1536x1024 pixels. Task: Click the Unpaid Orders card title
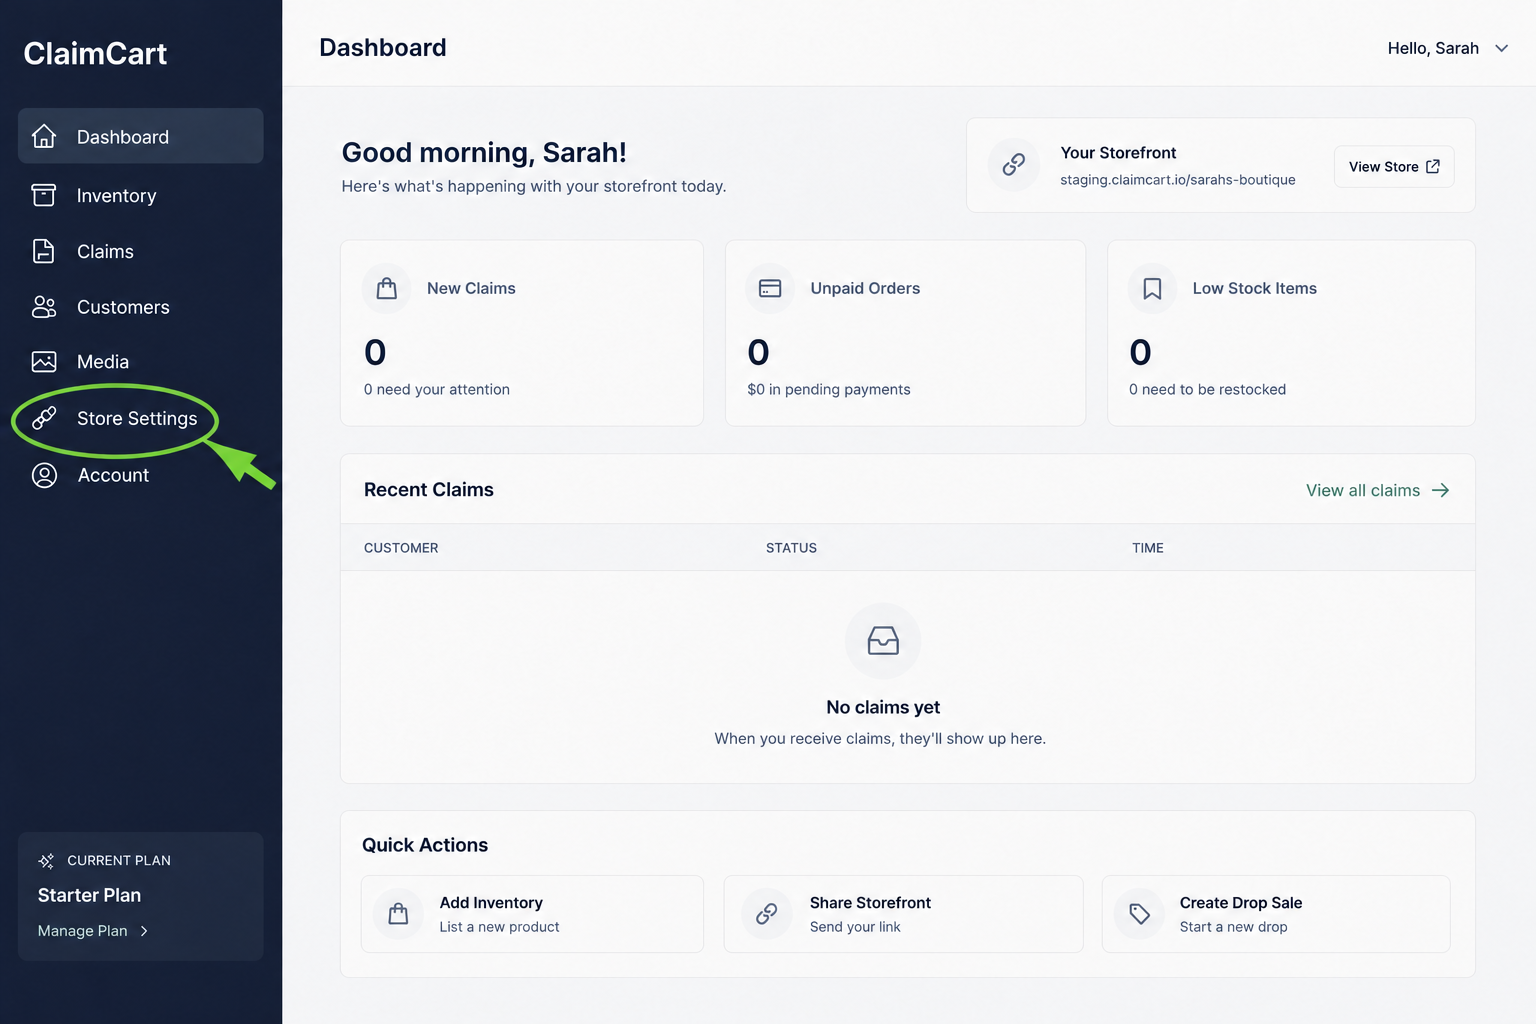pyautogui.click(x=865, y=288)
